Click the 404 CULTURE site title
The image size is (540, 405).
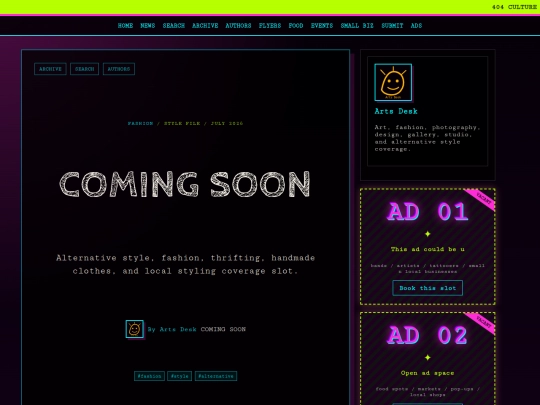point(514,7)
